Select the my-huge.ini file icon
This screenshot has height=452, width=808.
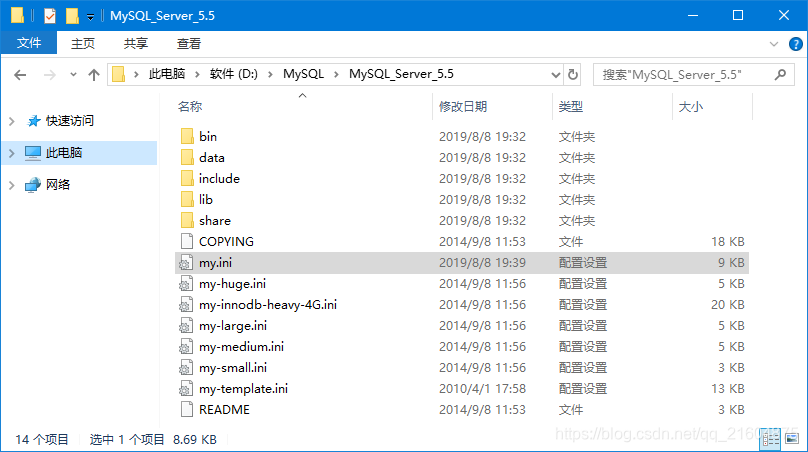coord(187,284)
